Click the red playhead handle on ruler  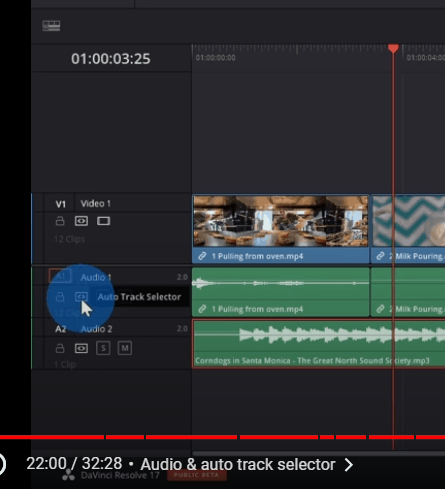coord(393,48)
